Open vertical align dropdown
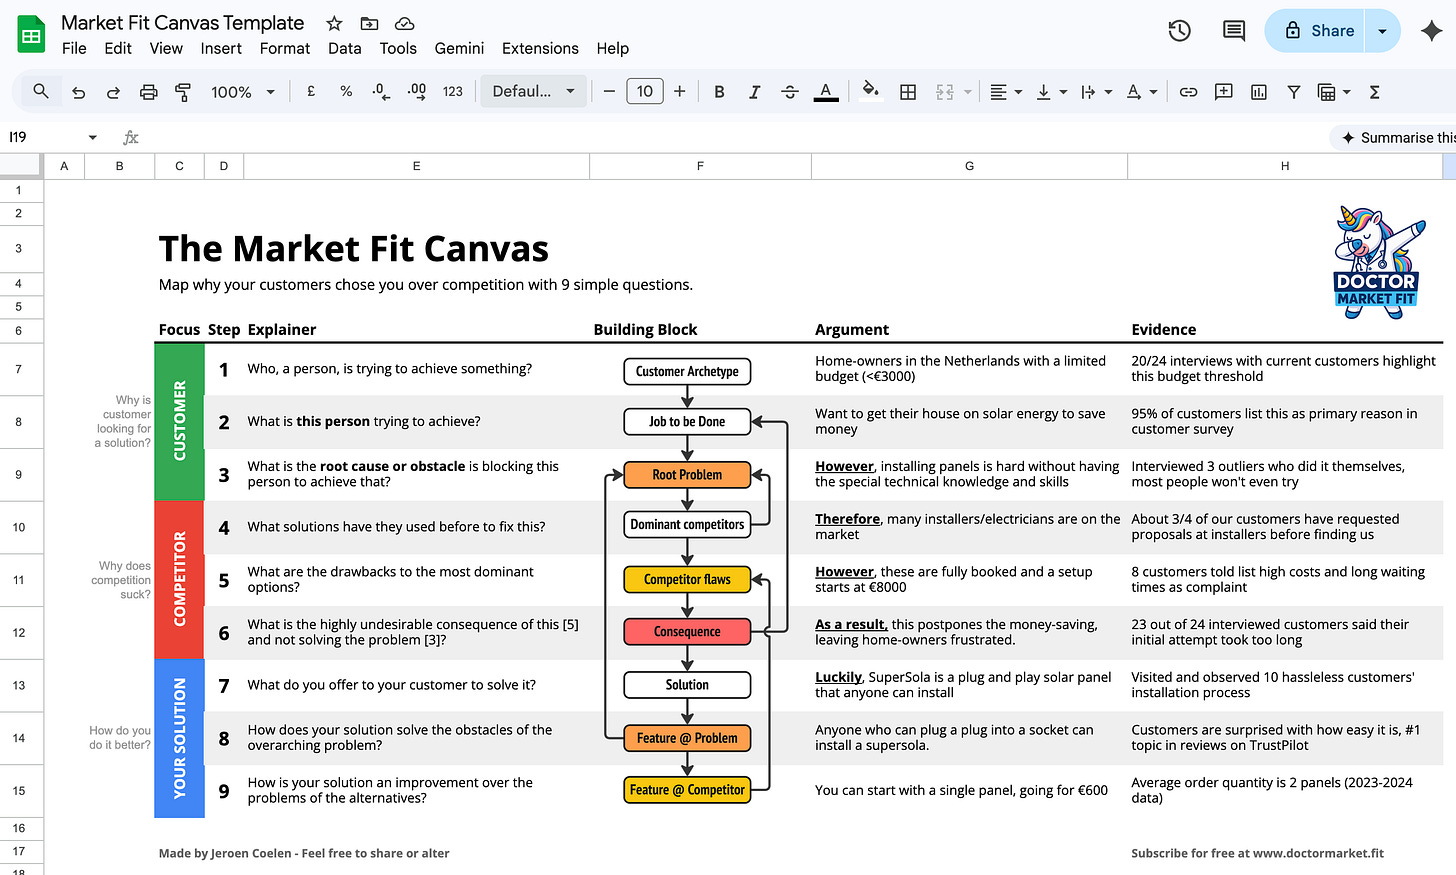The width and height of the screenshot is (1456, 875). [x=1052, y=92]
